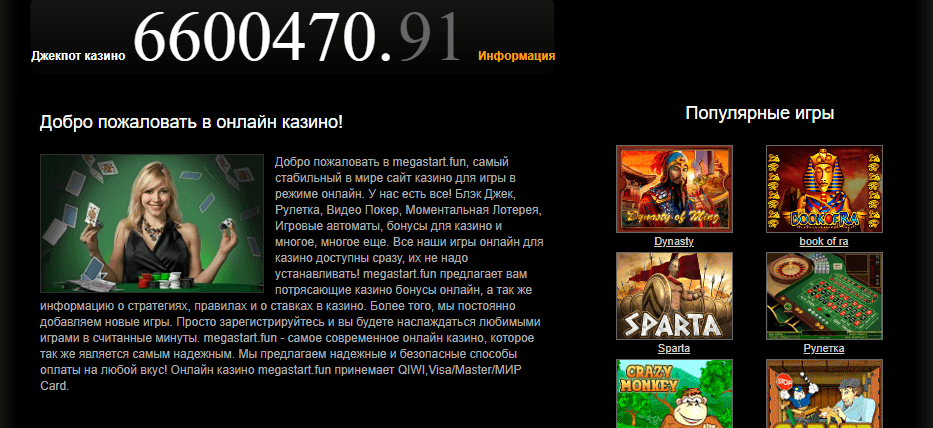
Task: Click the playing cards held by the dealer
Action: (92, 214)
